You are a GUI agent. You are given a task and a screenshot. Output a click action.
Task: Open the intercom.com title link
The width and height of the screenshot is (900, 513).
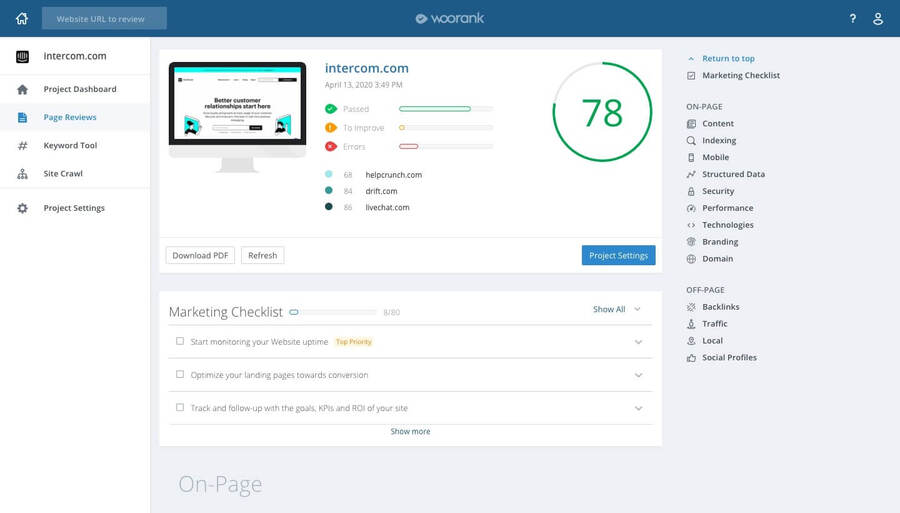367,68
